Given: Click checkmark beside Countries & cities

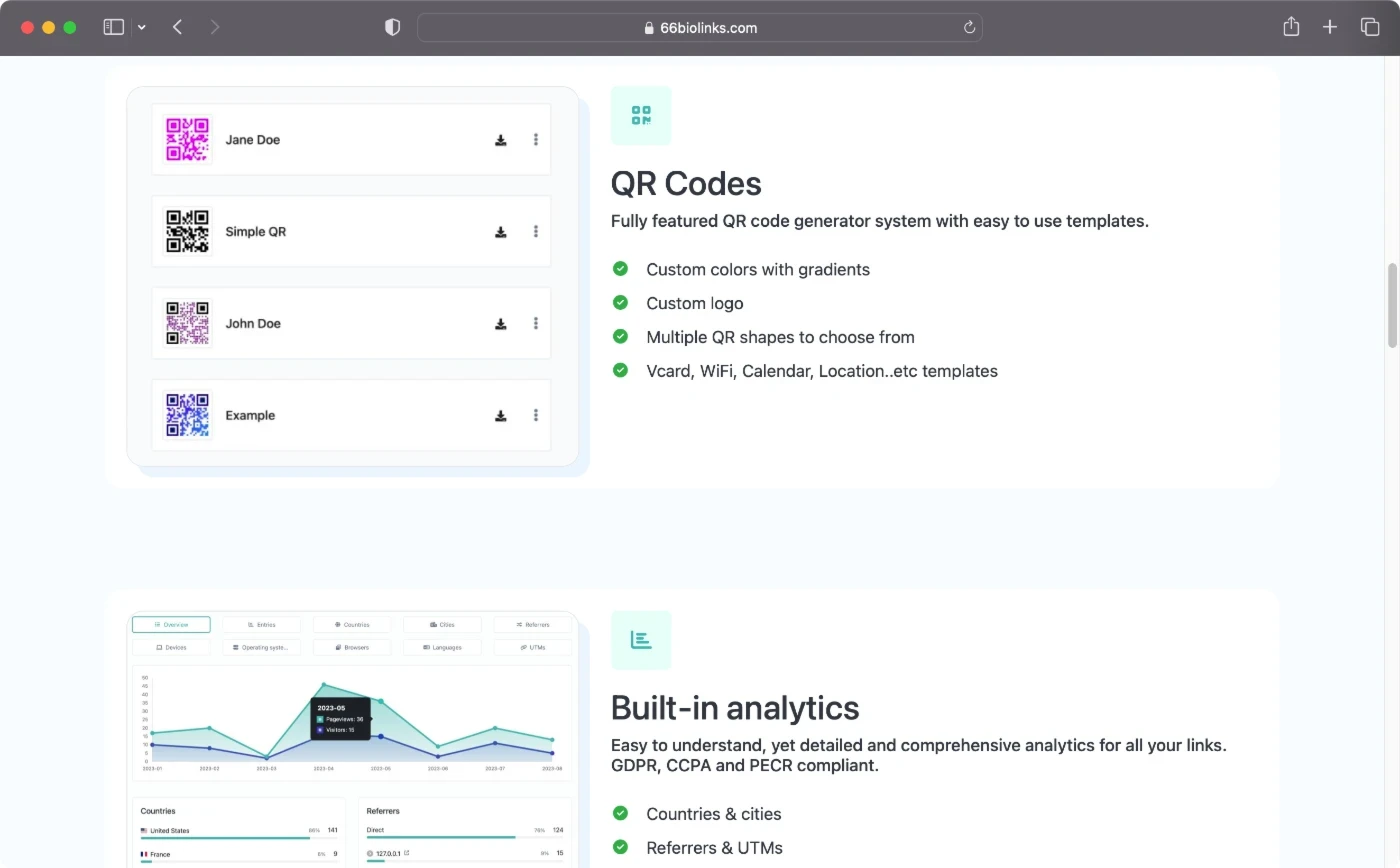Looking at the screenshot, I should pyautogui.click(x=620, y=814).
